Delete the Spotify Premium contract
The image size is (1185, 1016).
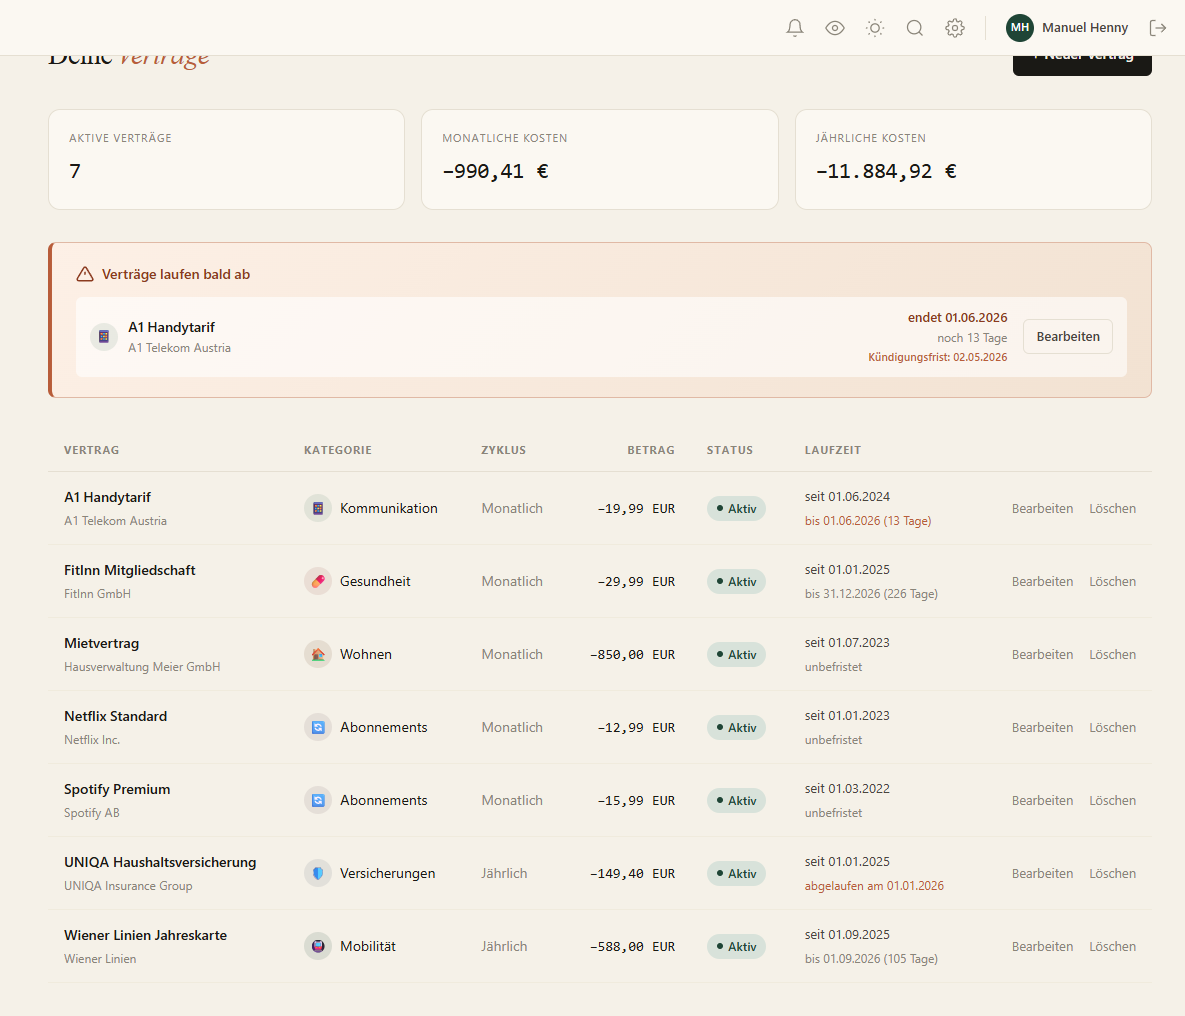click(1112, 801)
